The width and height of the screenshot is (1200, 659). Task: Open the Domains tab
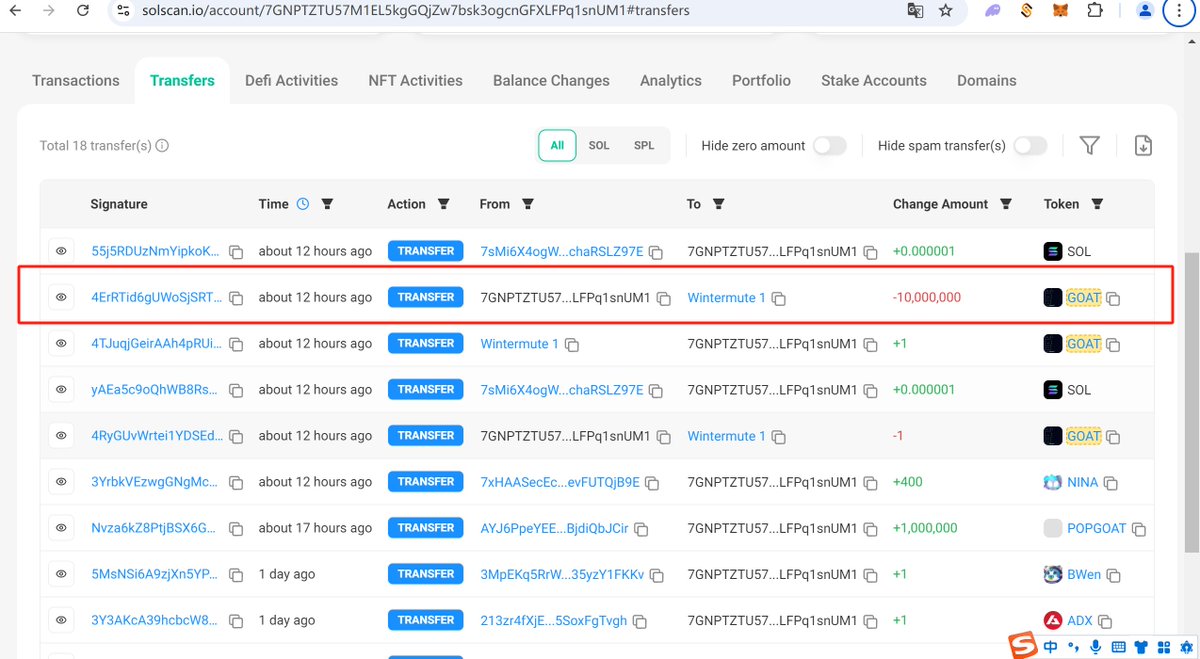pos(986,81)
